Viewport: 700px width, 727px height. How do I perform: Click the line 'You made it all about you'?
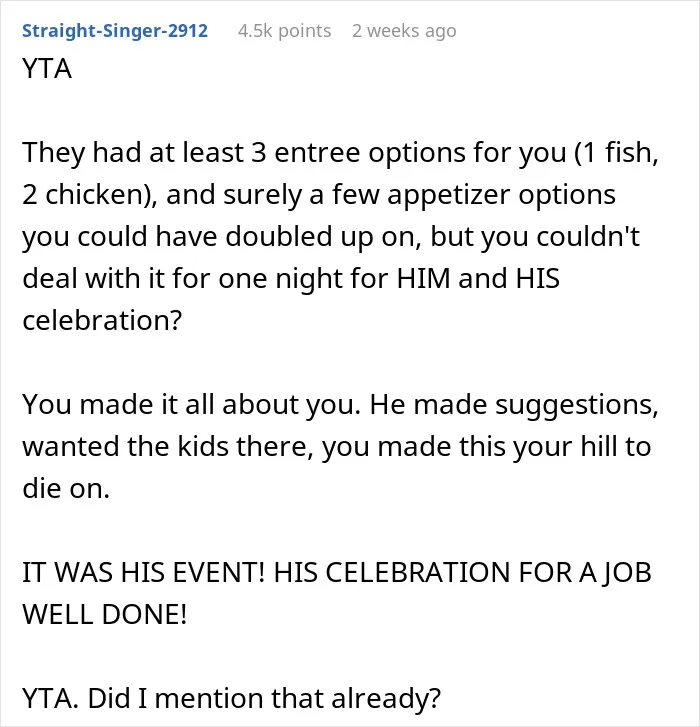pyautogui.click(x=191, y=405)
